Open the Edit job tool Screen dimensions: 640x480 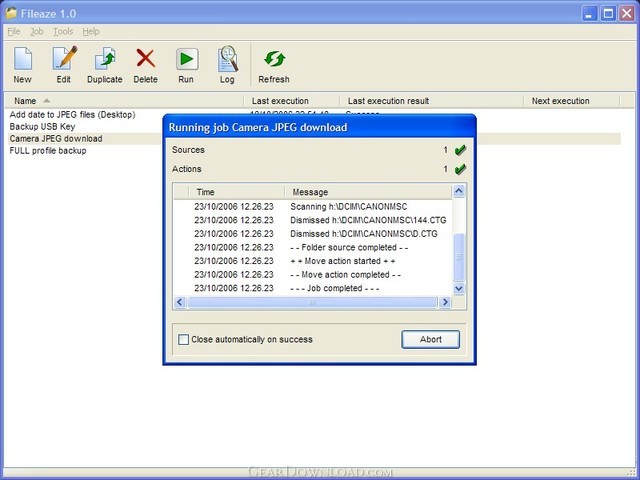point(64,65)
